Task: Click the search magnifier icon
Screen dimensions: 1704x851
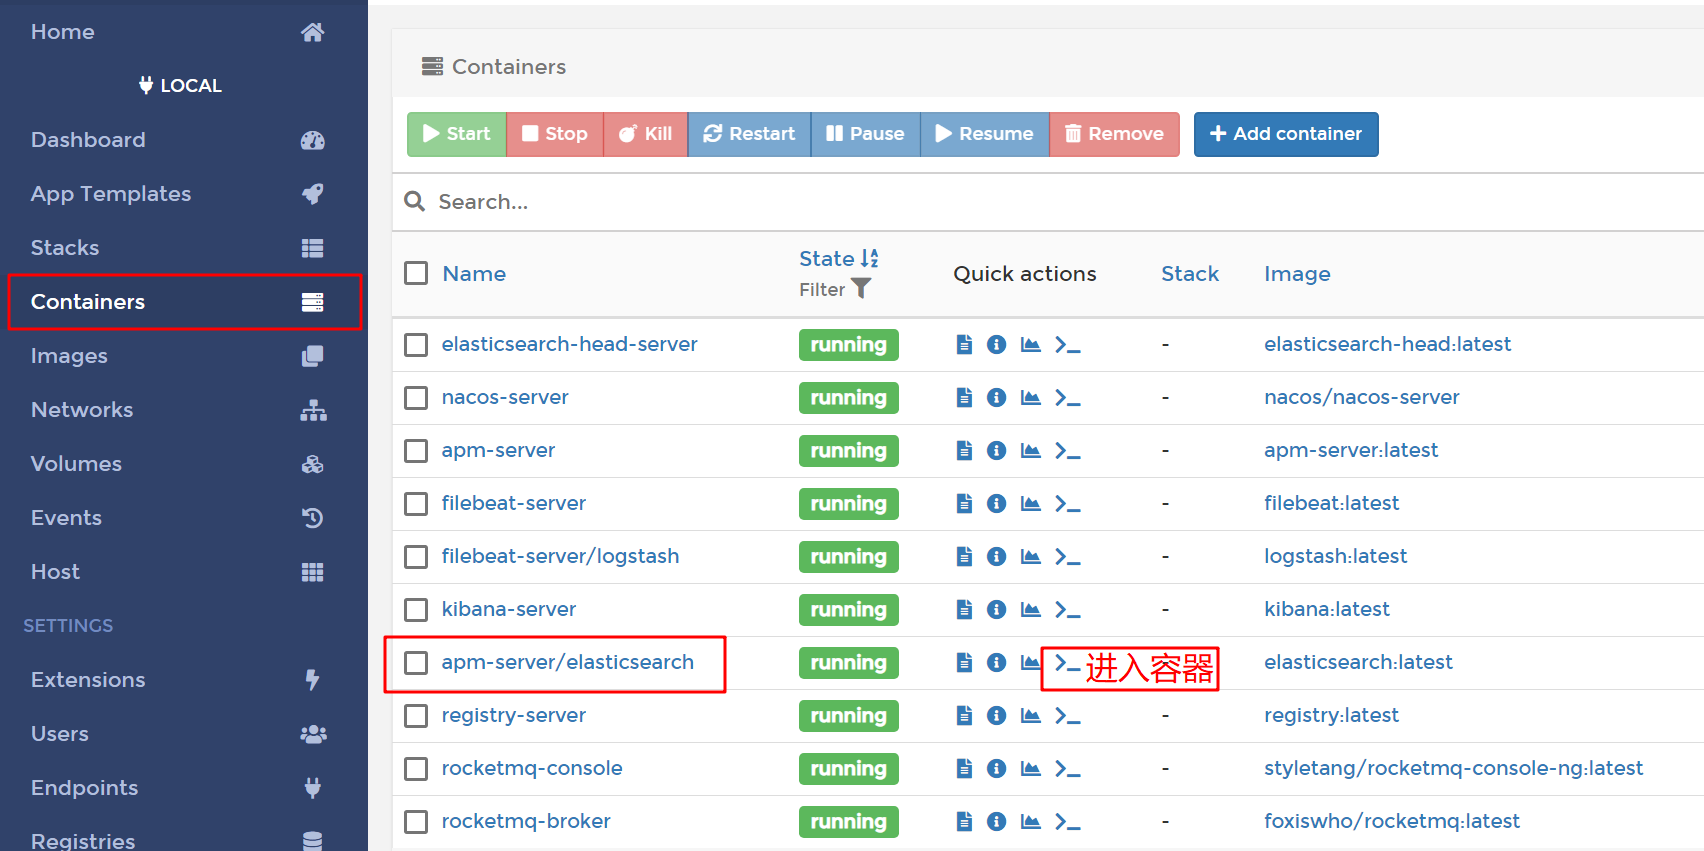Action: [x=414, y=202]
